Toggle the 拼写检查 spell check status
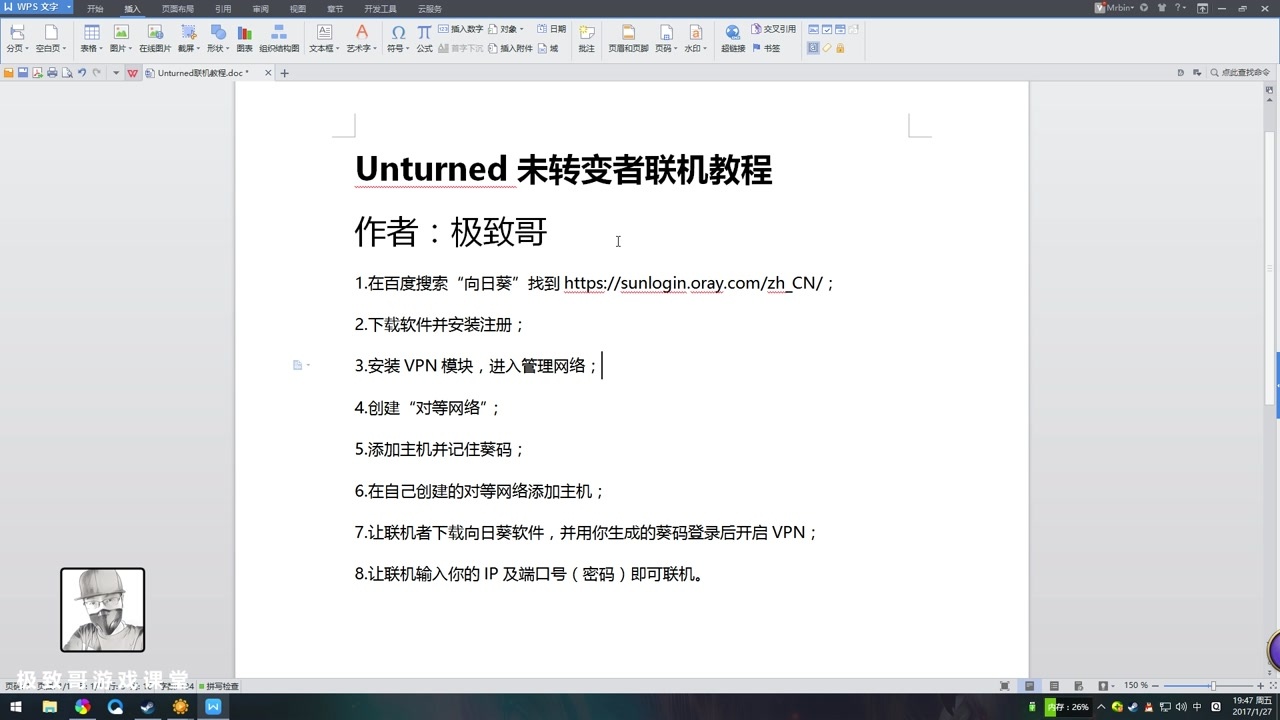 tap(218, 686)
